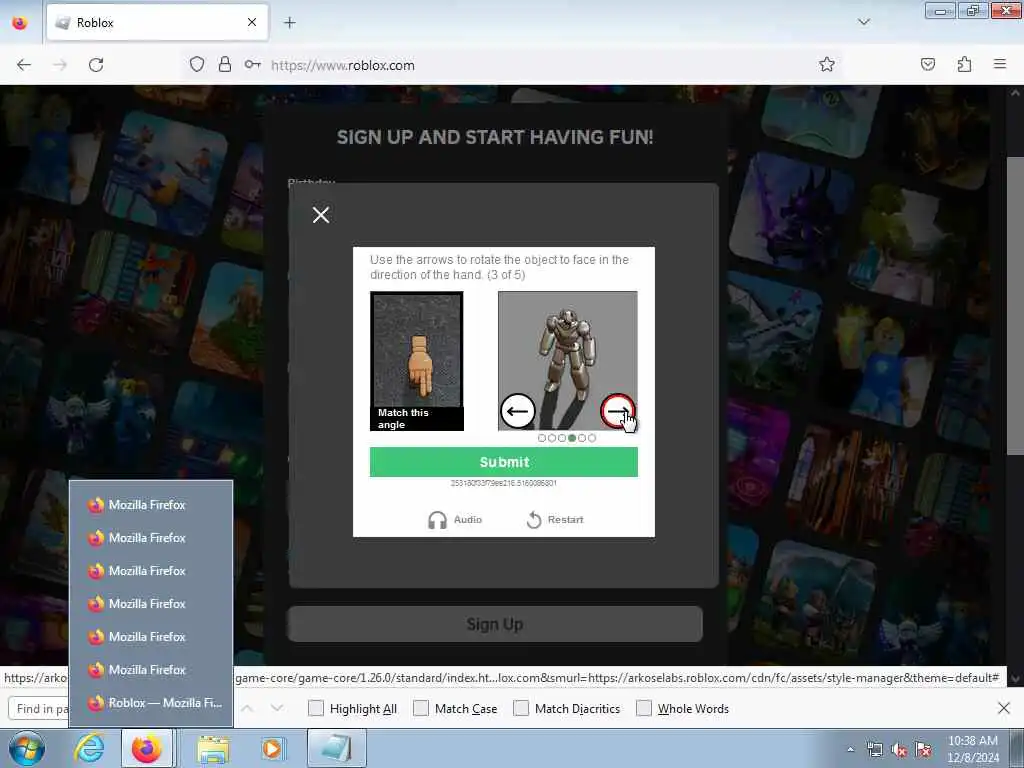Close the captcha dialog with the X

click(x=321, y=215)
